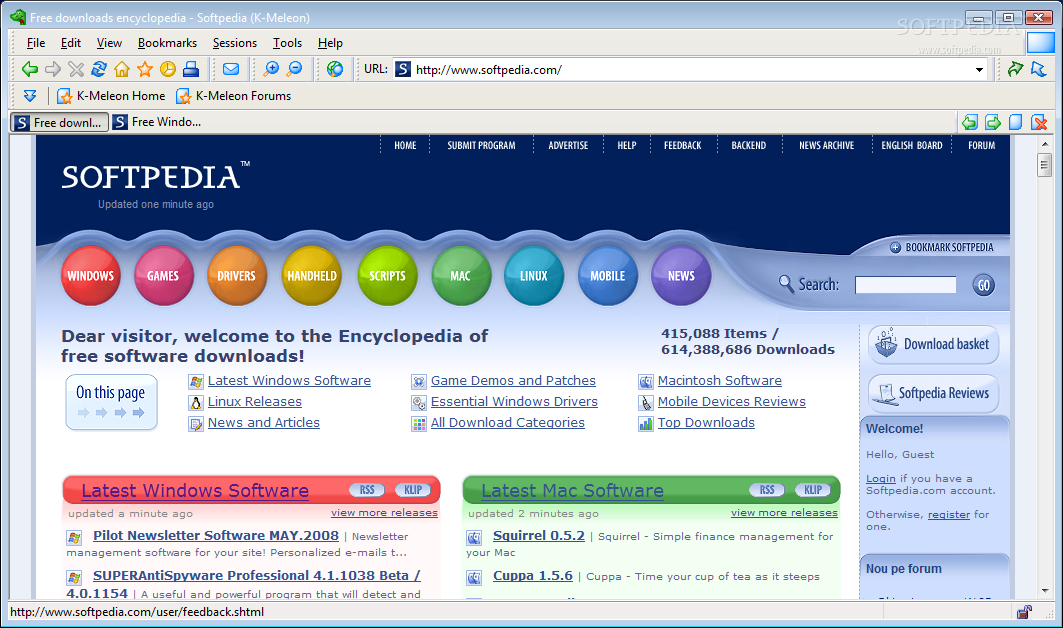Click the Softpedia S site icon in the URL bar
This screenshot has height=628, width=1063.
pos(403,69)
